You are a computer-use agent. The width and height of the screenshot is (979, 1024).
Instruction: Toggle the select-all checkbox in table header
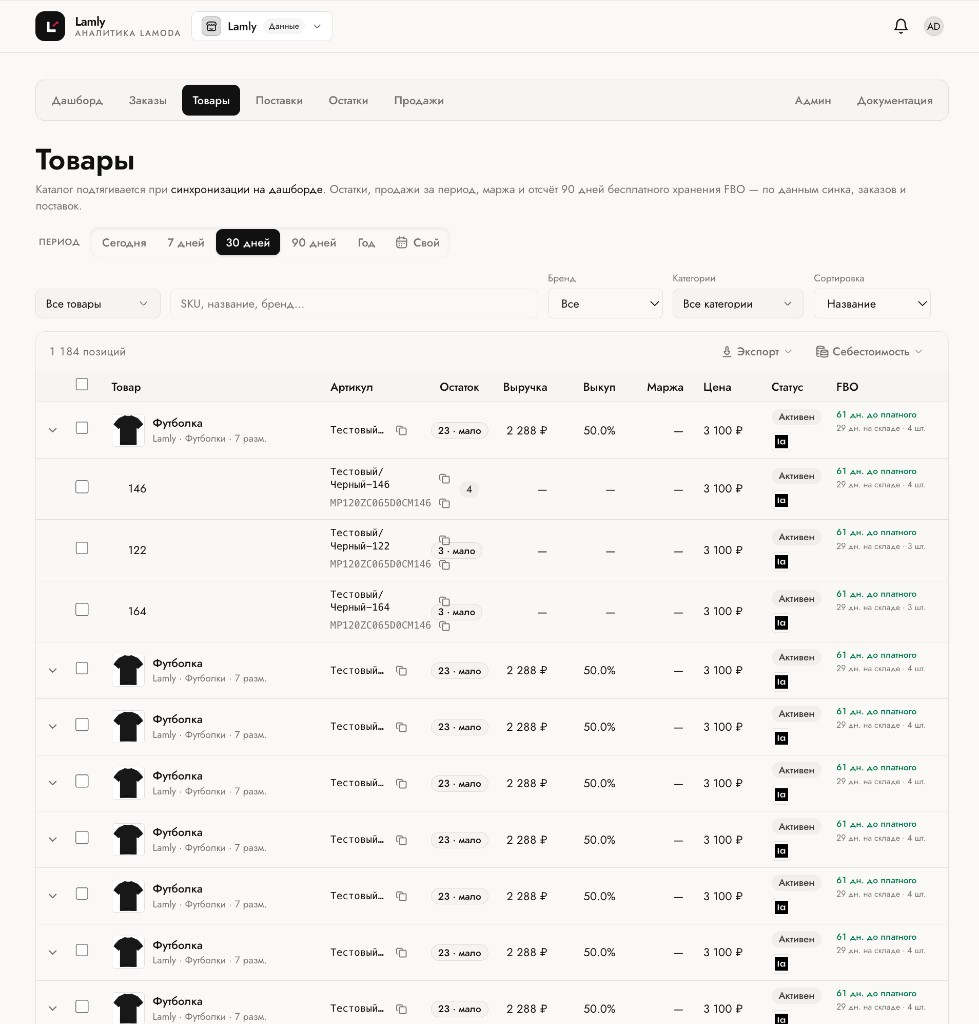tap(82, 384)
